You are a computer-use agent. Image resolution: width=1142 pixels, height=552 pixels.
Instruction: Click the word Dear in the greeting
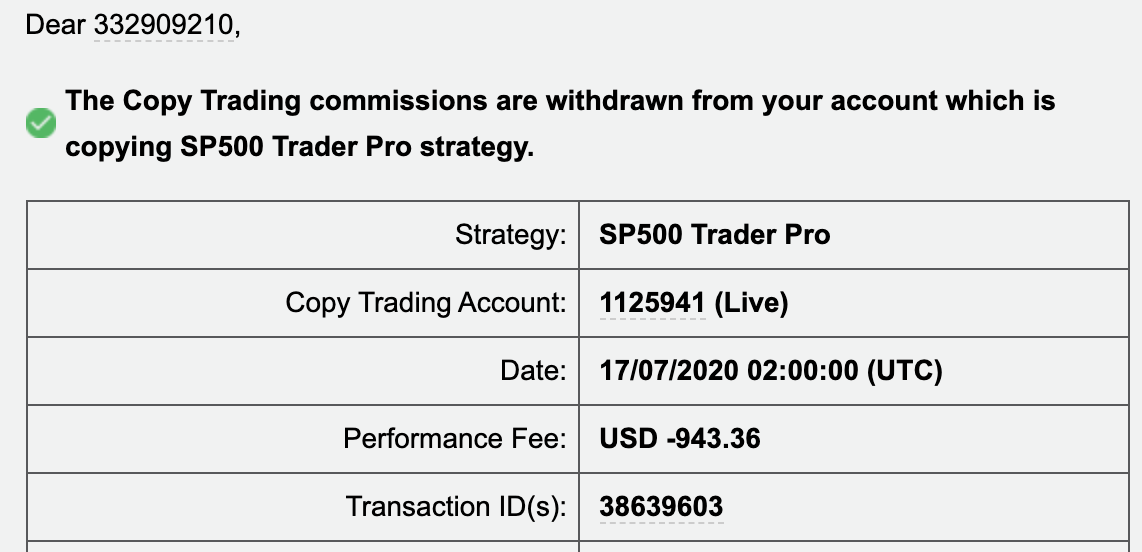pos(55,25)
